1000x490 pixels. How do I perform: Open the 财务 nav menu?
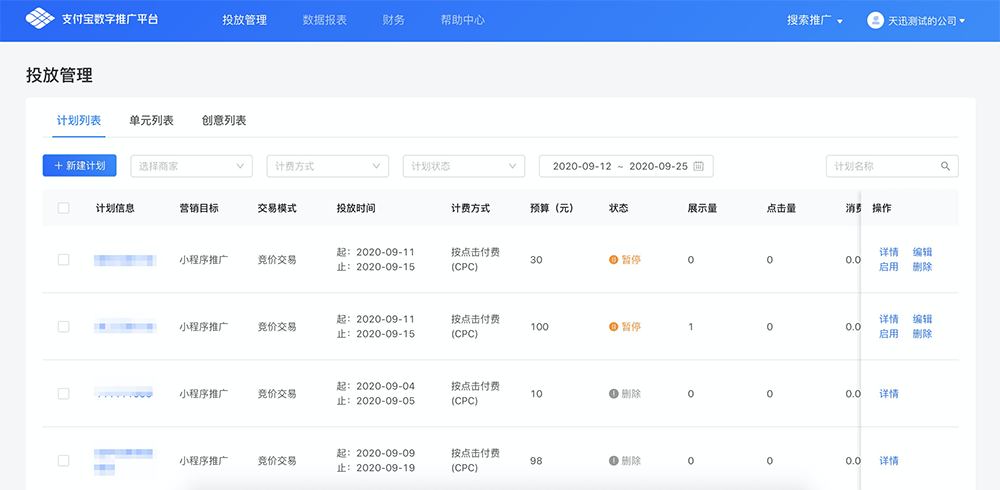pos(393,20)
